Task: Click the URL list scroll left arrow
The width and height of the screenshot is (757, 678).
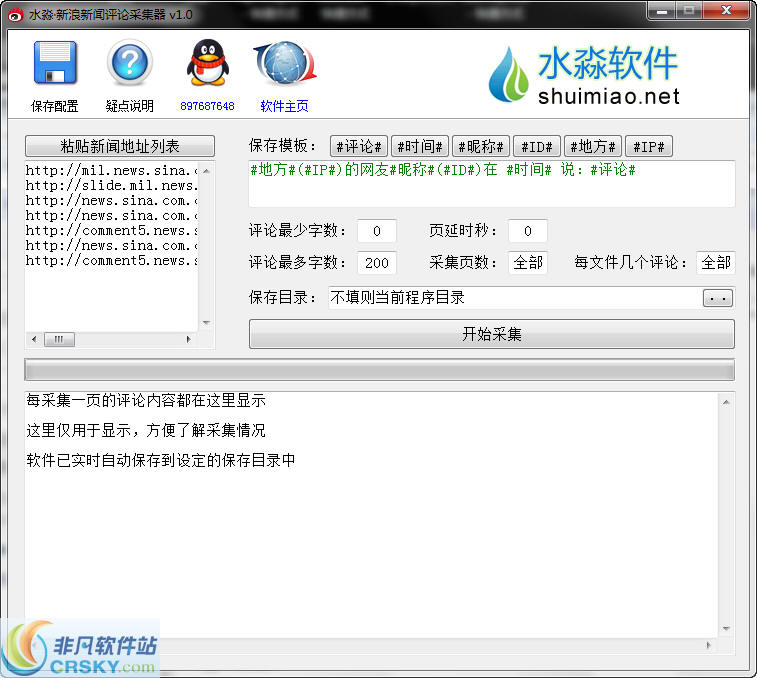Action: tap(34, 339)
